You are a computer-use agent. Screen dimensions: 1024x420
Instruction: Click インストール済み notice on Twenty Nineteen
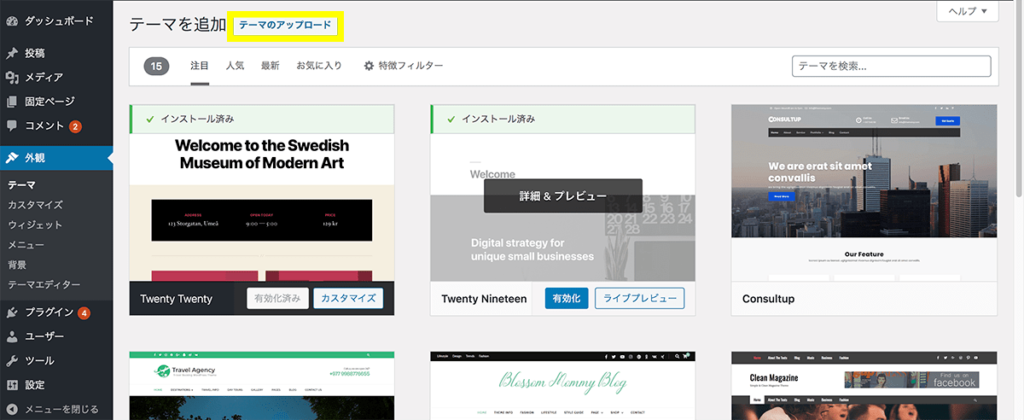(x=563, y=120)
